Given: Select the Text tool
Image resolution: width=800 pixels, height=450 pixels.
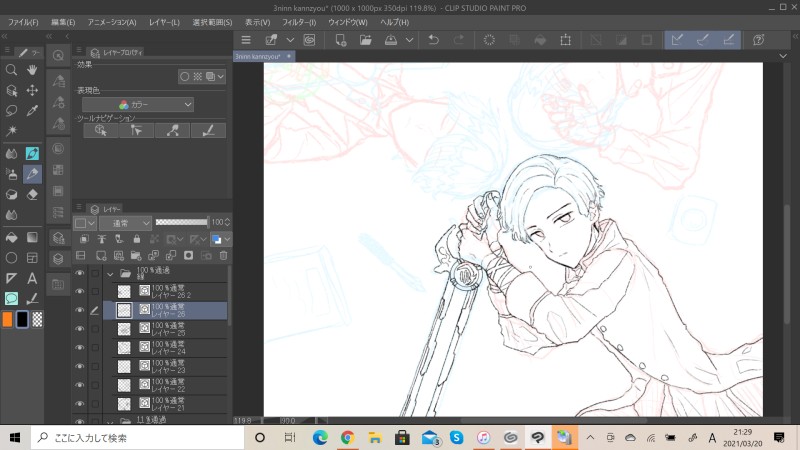Looking at the screenshot, I should (32, 278).
